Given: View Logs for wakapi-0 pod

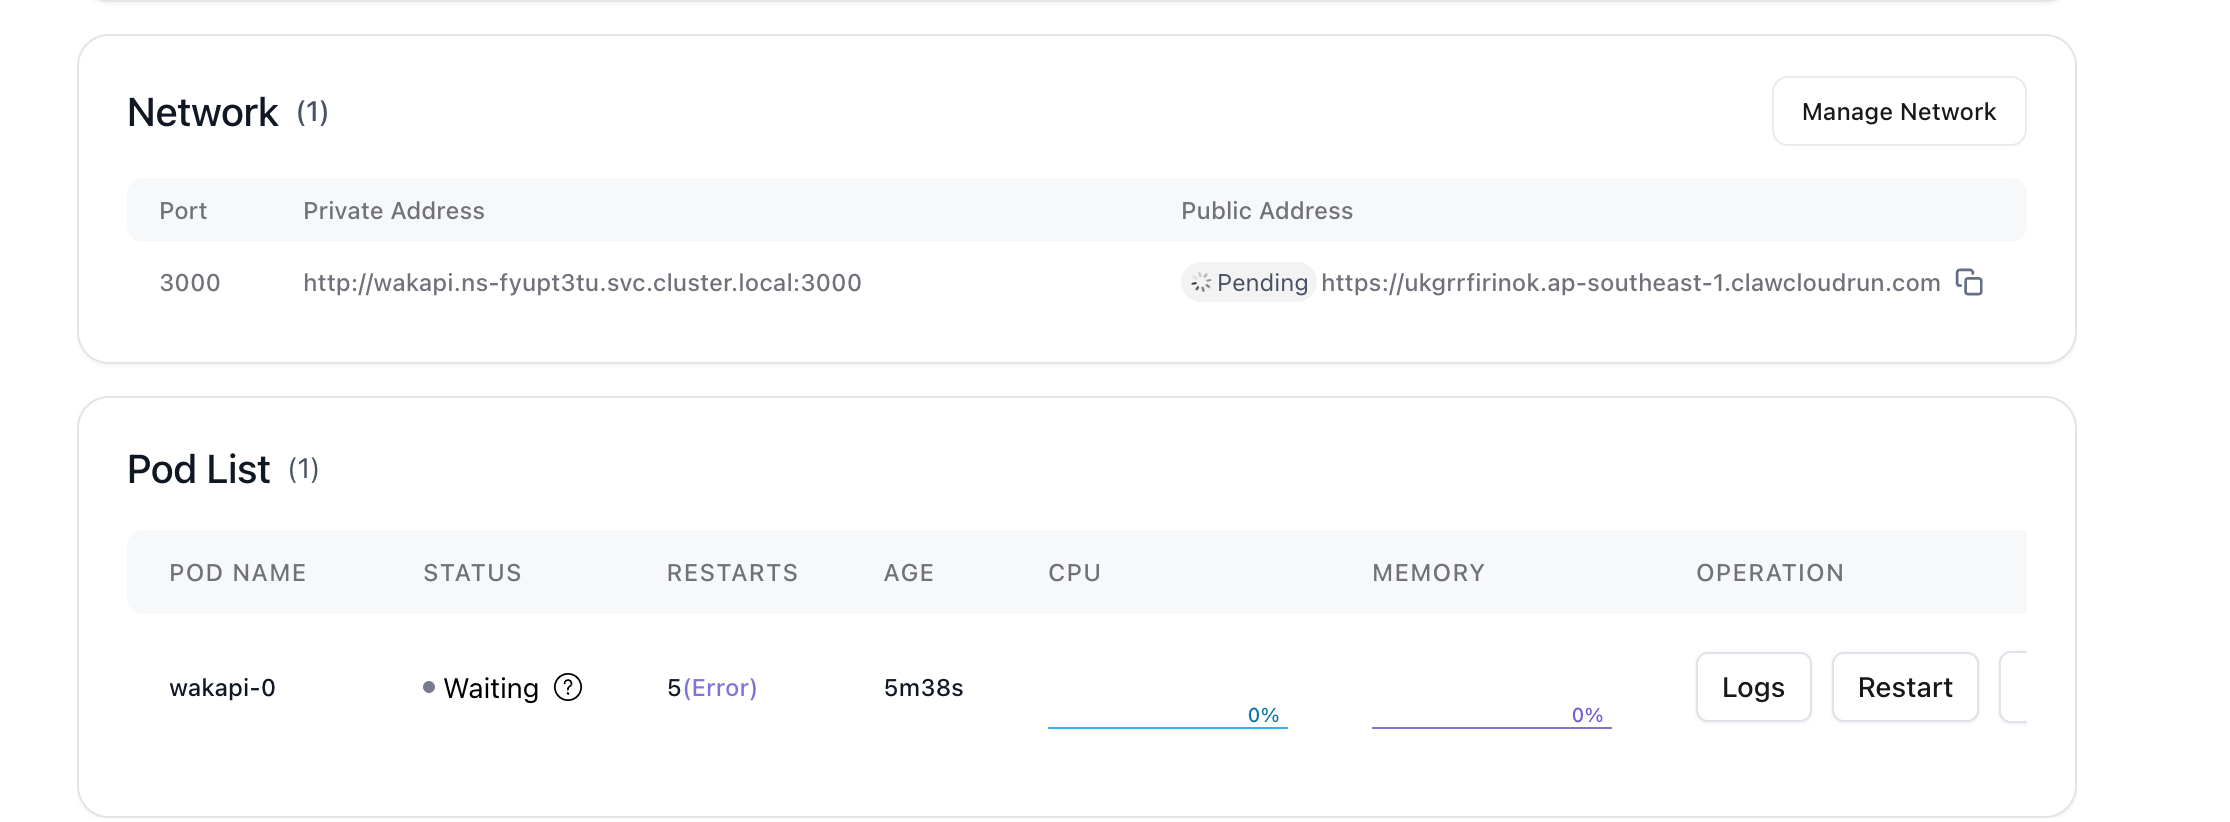Looking at the screenshot, I should click(1753, 688).
